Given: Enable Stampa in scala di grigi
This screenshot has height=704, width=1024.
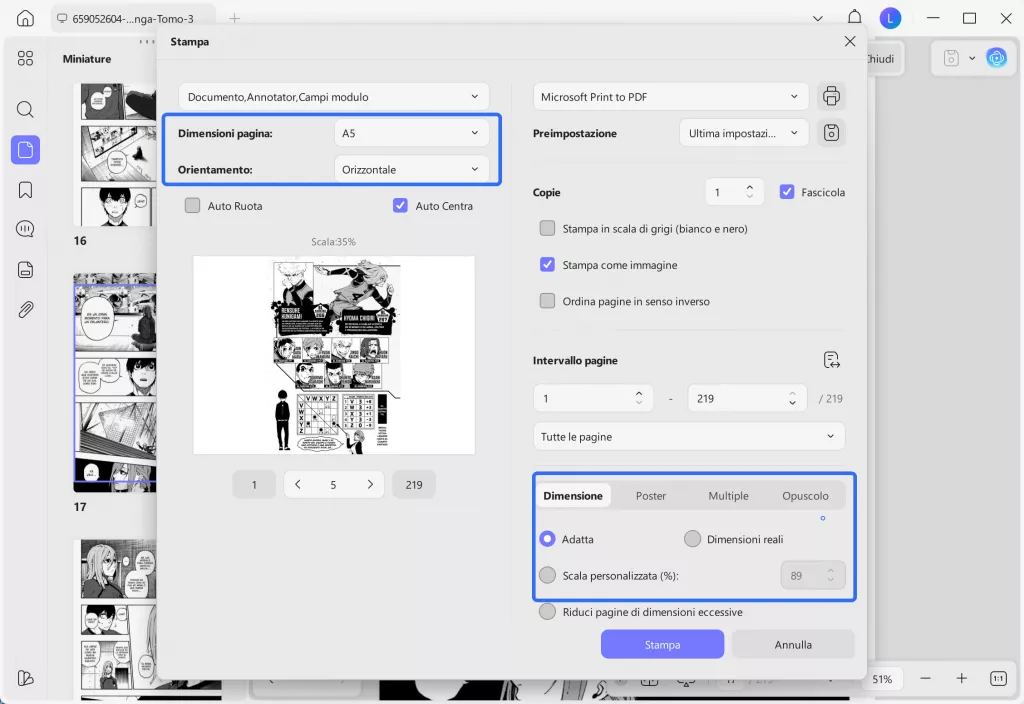Looking at the screenshot, I should pyautogui.click(x=547, y=229).
